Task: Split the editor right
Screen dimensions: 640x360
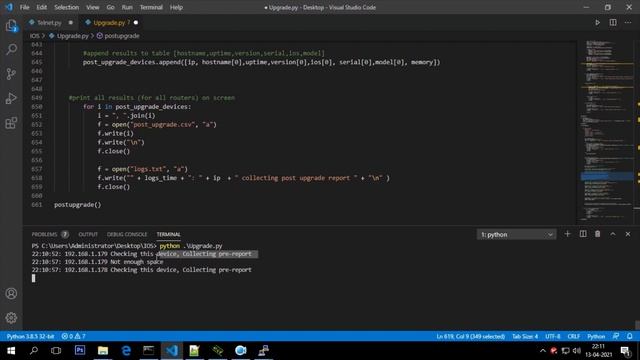Action: (613, 23)
